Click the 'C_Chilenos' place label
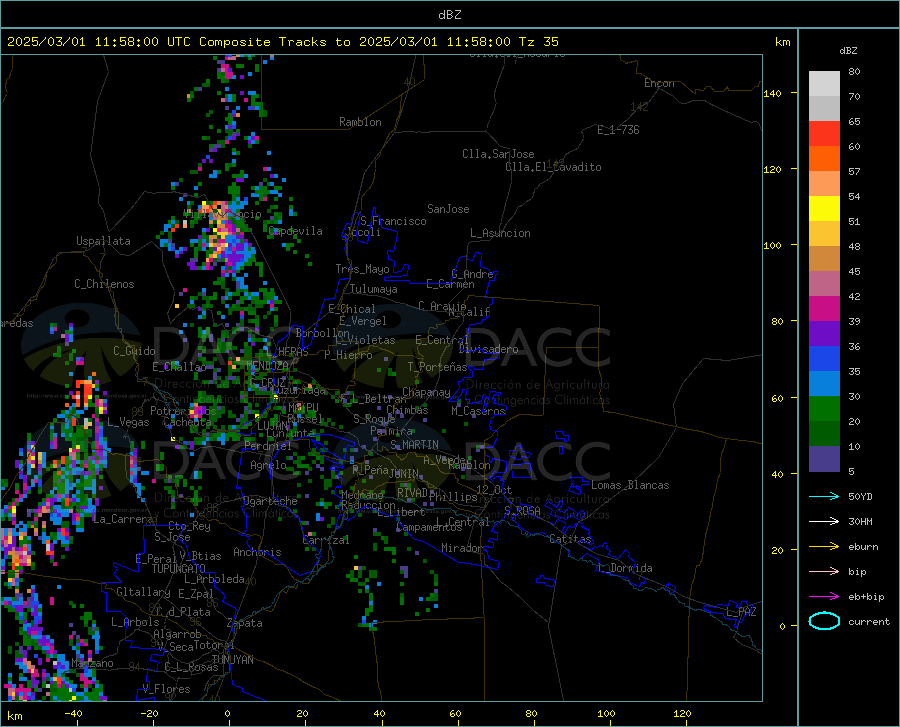The height and width of the screenshot is (727, 900). [x=104, y=284]
